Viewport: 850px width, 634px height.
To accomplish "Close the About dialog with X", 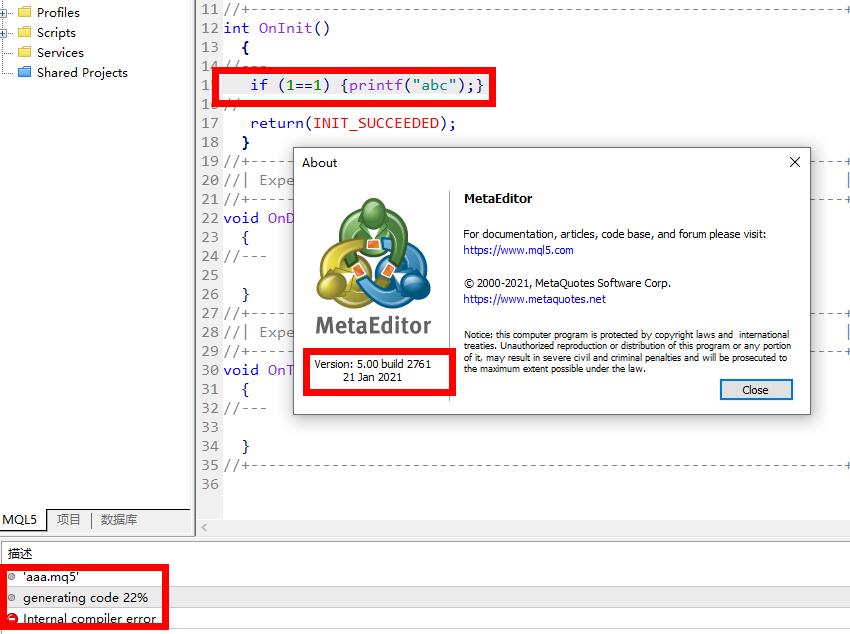I will (x=795, y=162).
